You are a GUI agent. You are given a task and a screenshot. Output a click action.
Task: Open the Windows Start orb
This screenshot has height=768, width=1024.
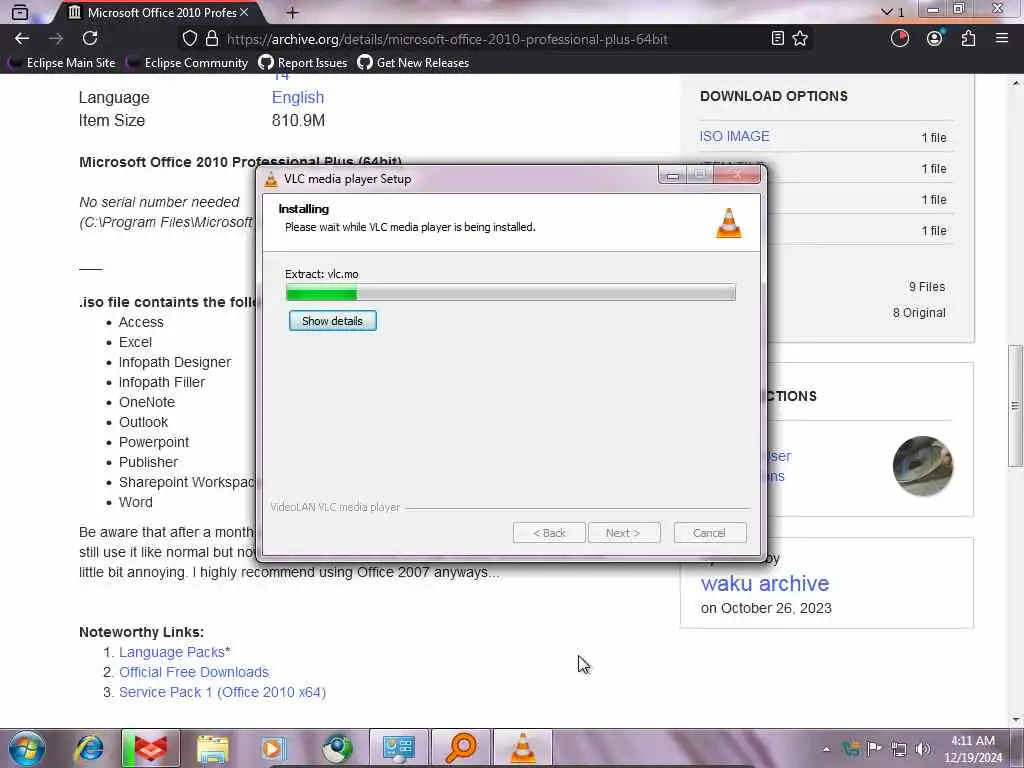pos(27,748)
